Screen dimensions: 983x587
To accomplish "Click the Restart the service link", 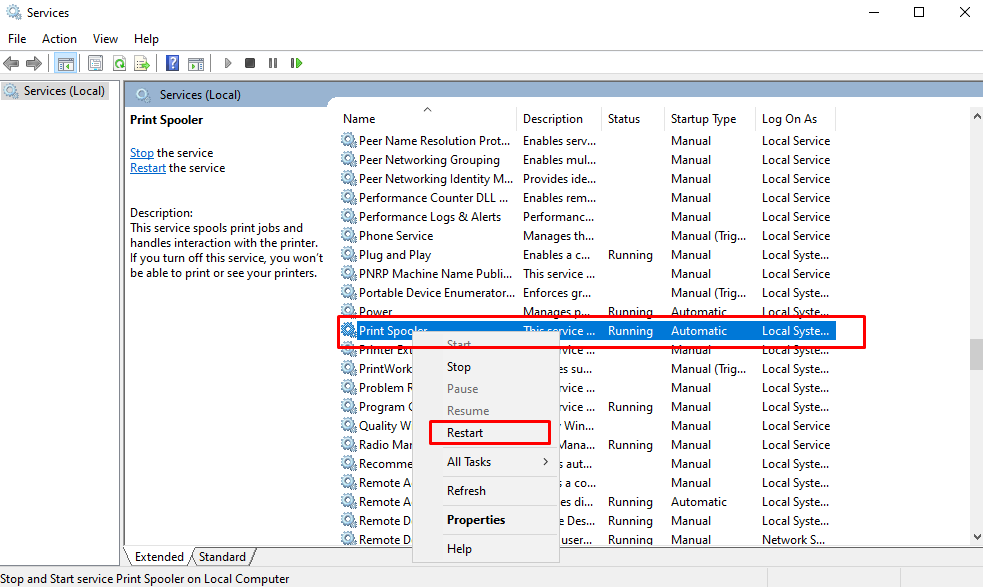I will 148,168.
